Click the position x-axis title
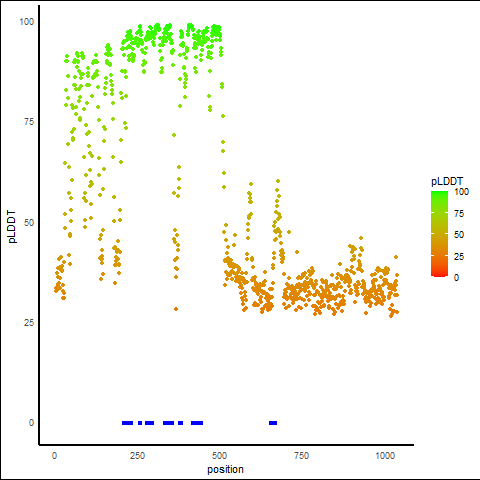Screen dimensions: 480x480 click(x=225, y=469)
